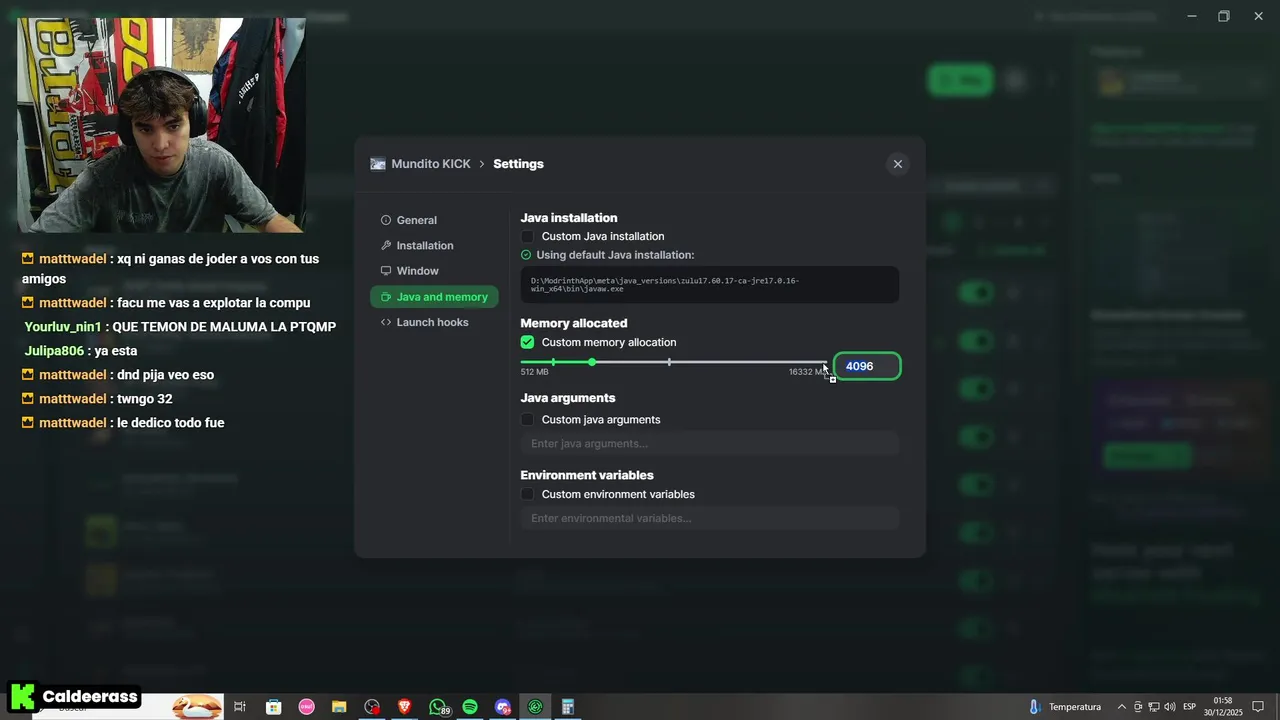Open Brave browser from taskbar

(x=405, y=707)
